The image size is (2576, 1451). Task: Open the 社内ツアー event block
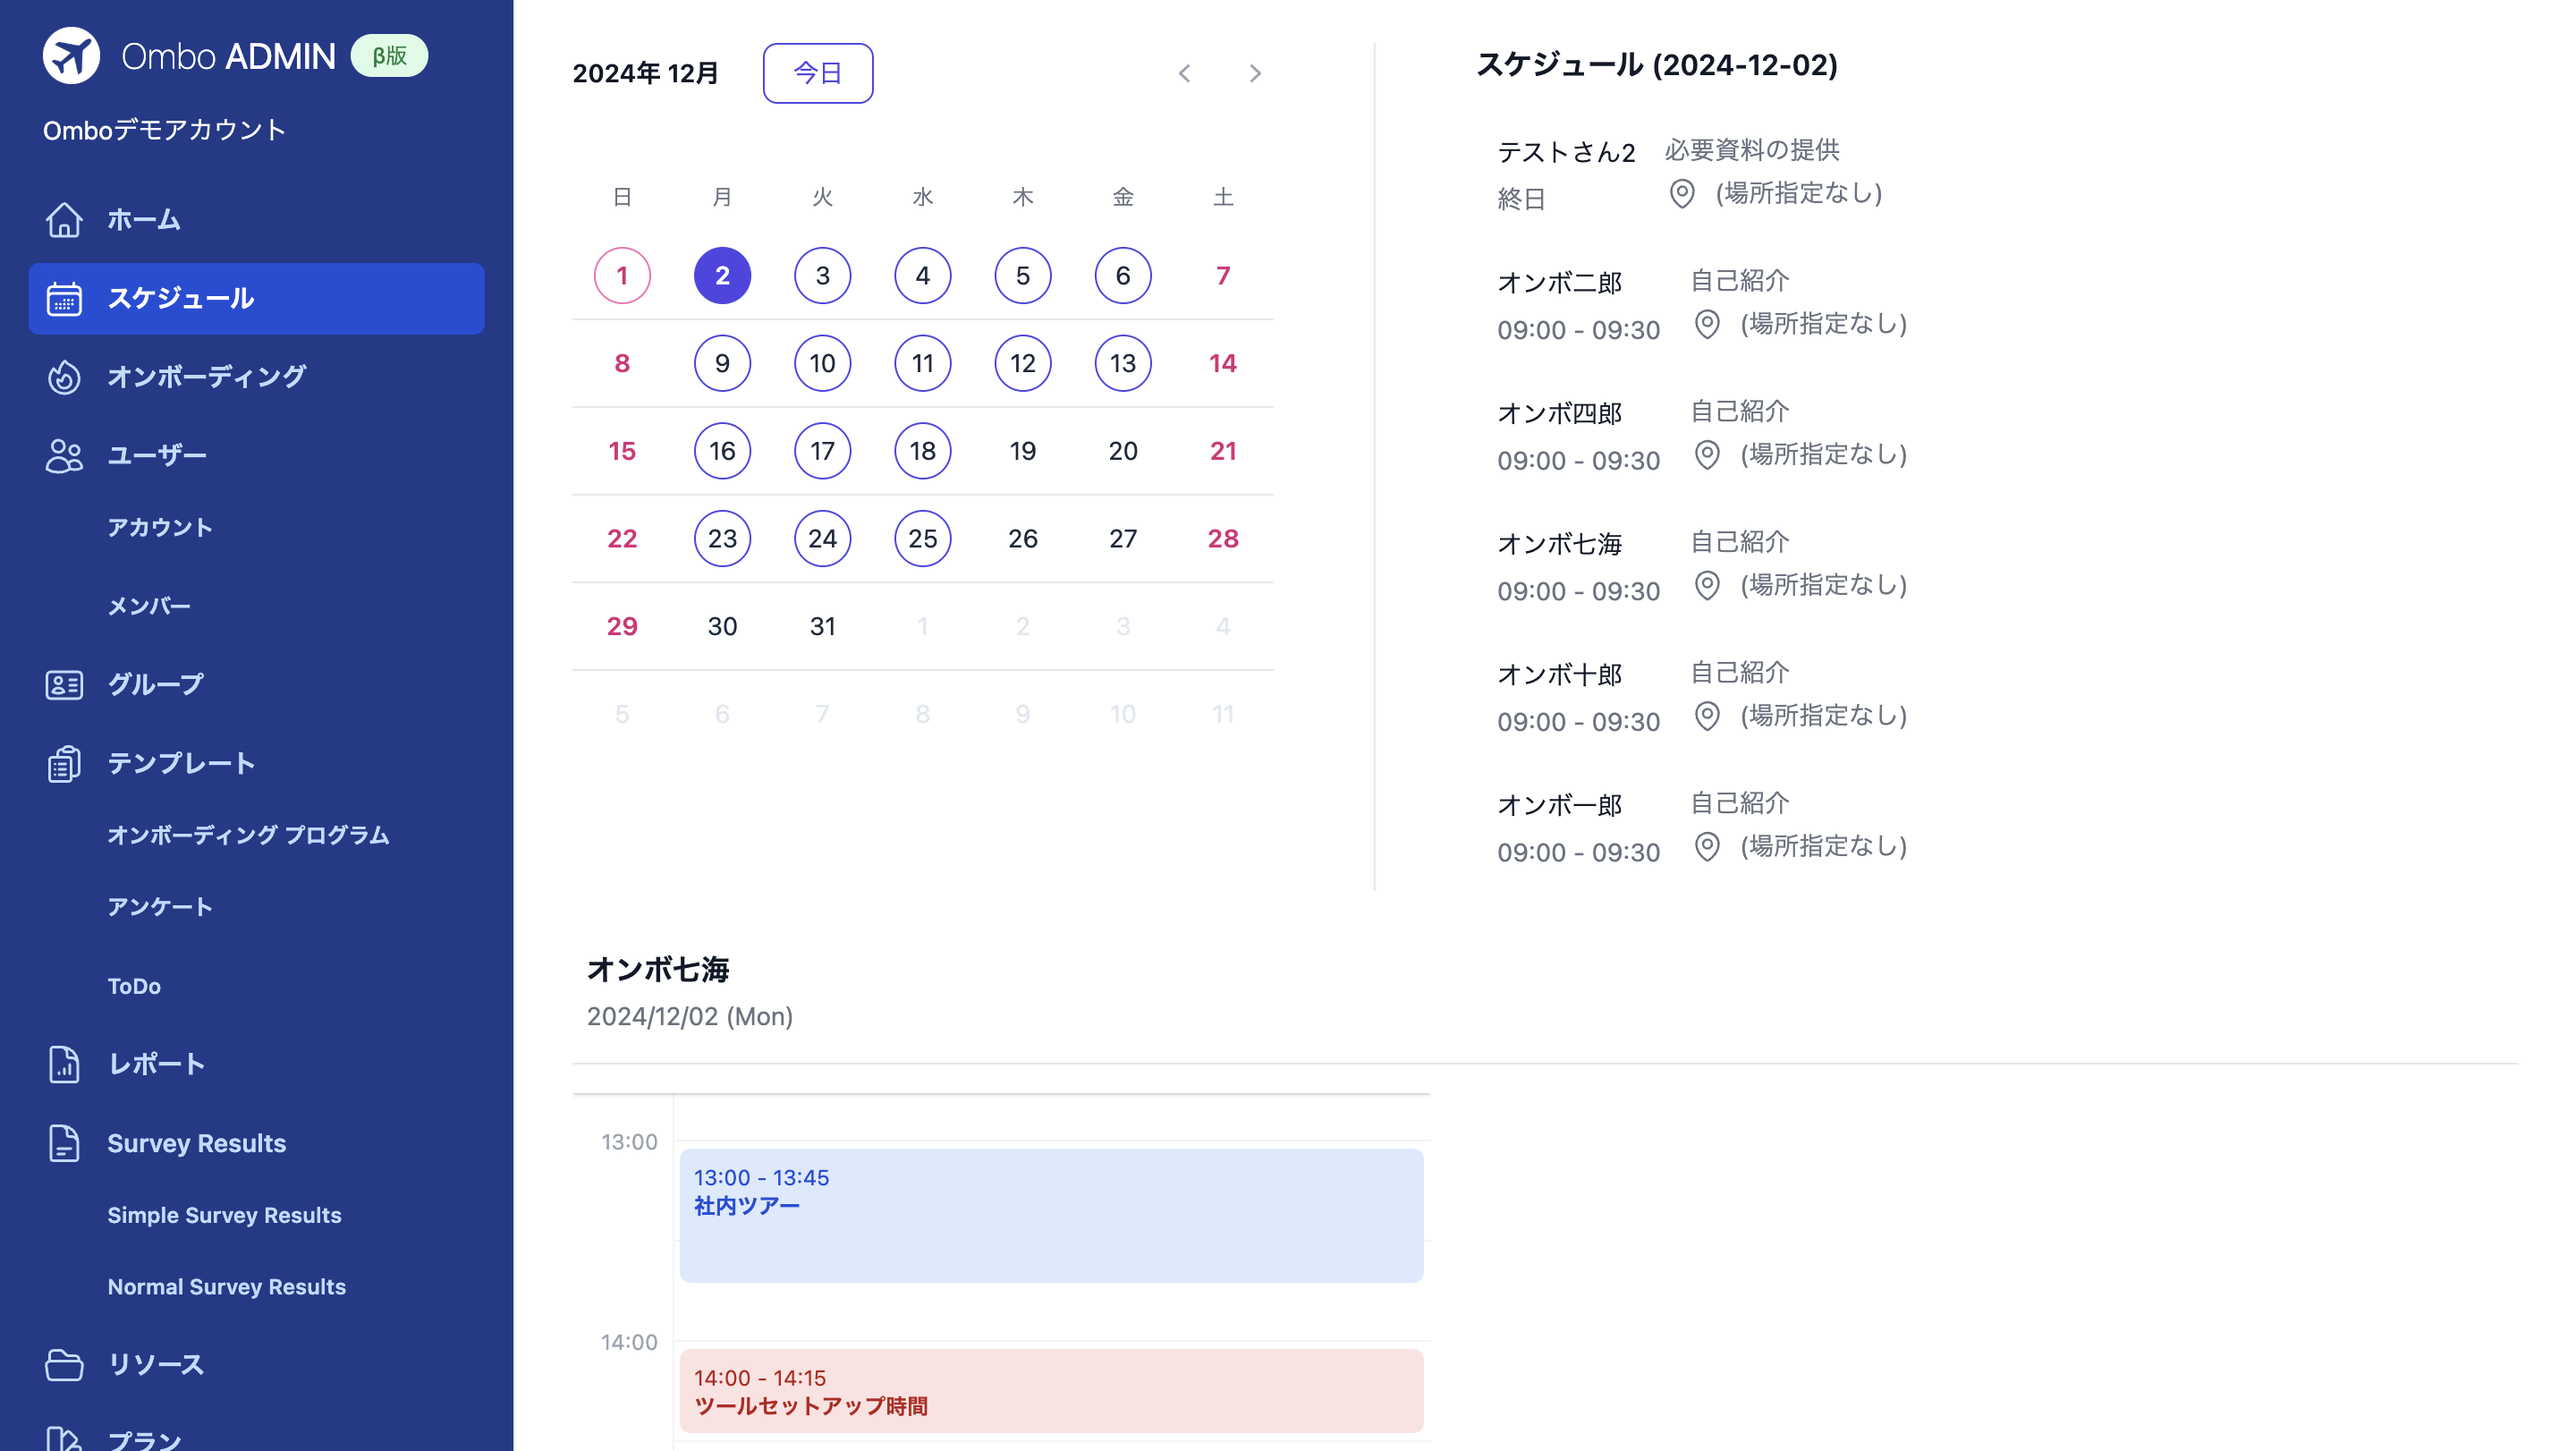click(1051, 1215)
